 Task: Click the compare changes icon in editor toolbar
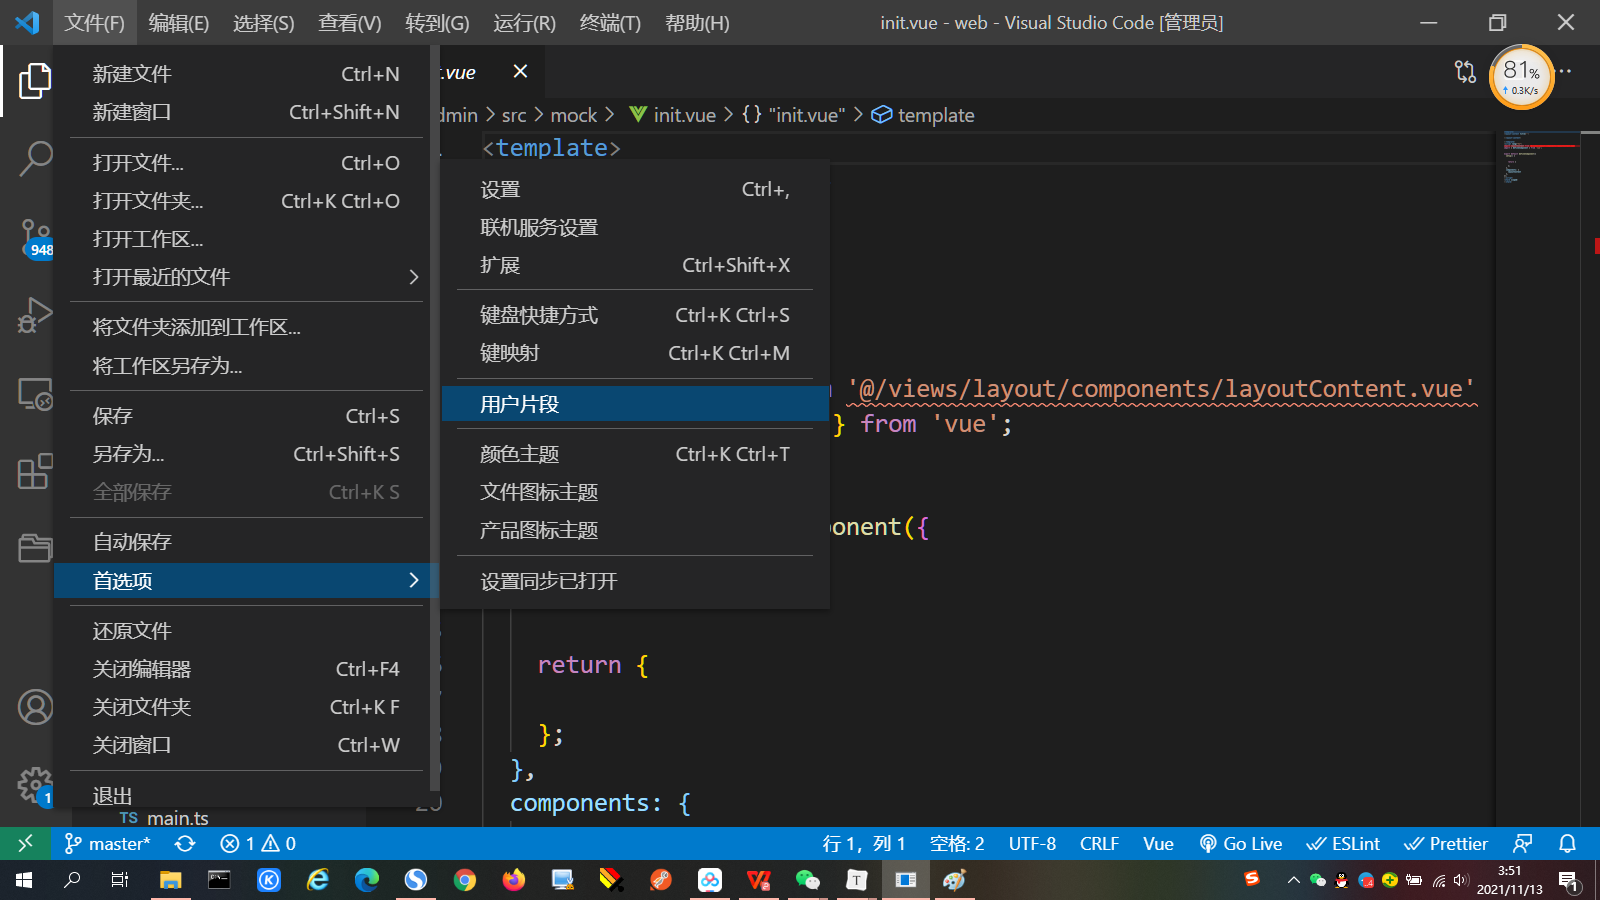(x=1465, y=72)
